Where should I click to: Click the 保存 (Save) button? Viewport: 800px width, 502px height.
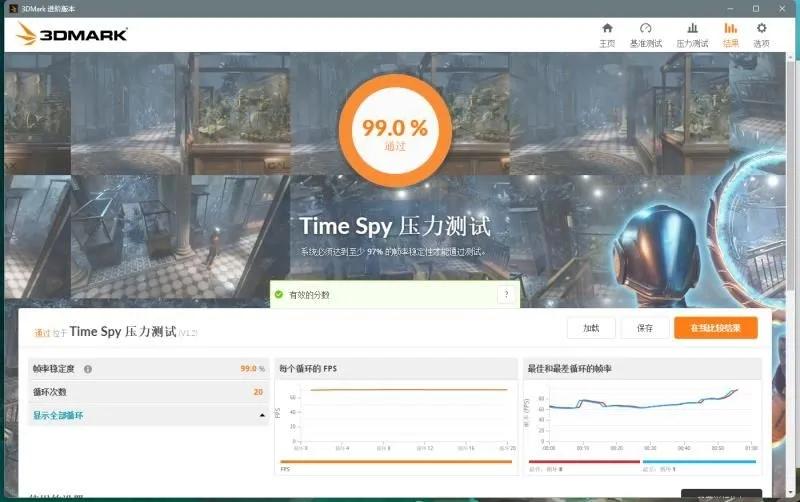(x=645, y=328)
